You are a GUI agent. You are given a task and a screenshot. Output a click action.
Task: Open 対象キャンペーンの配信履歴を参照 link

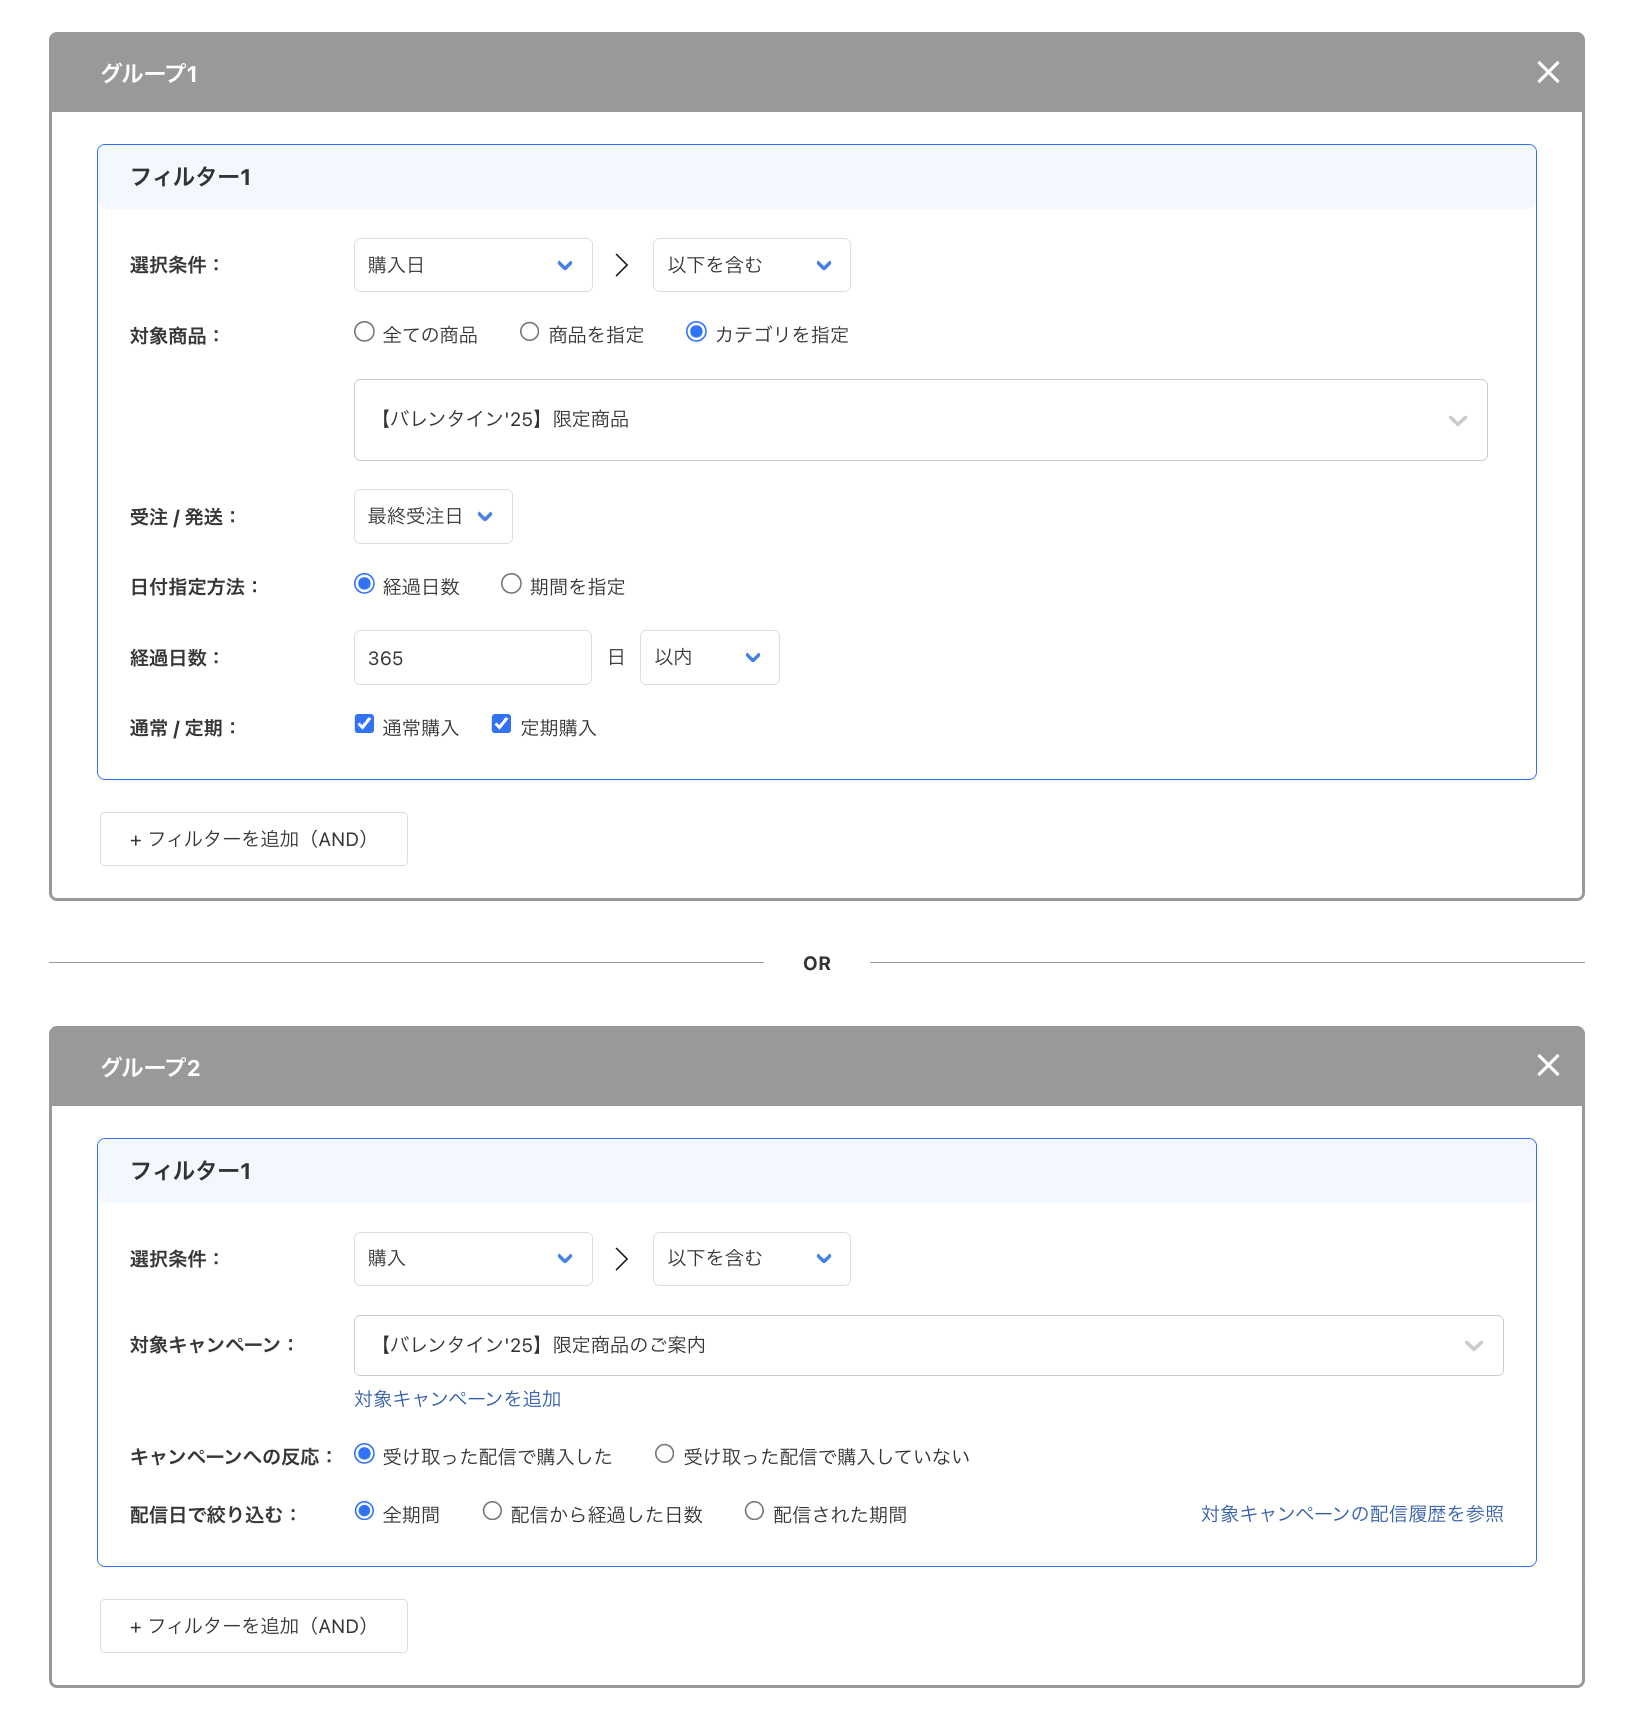[1351, 1513]
